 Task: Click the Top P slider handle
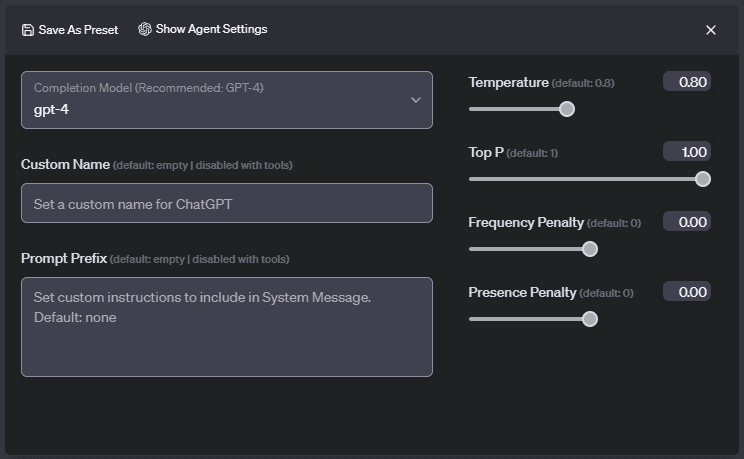click(x=703, y=179)
